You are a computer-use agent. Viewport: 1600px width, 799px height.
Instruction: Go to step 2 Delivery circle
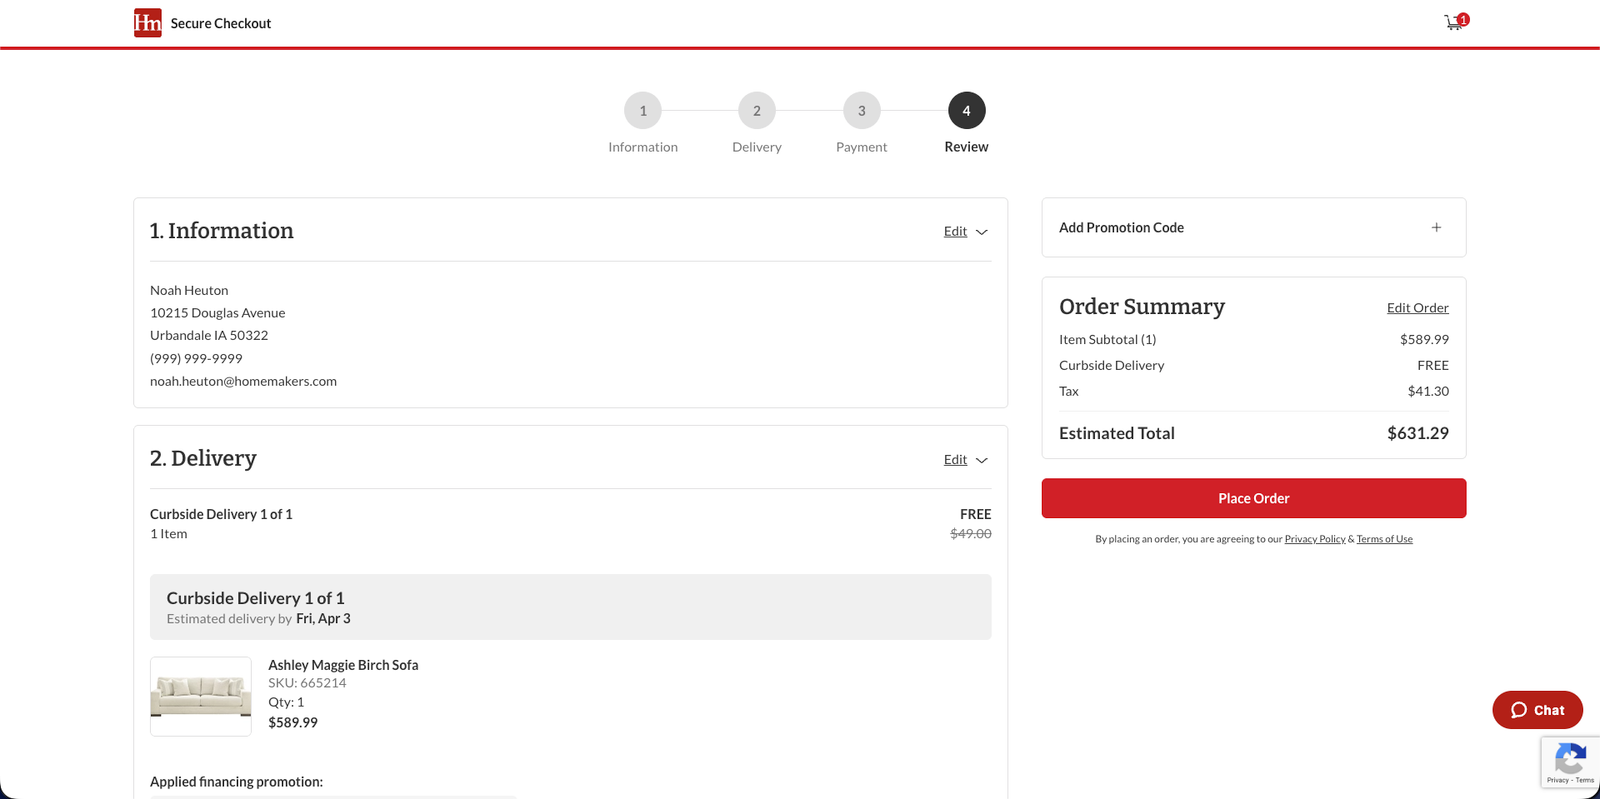(757, 111)
